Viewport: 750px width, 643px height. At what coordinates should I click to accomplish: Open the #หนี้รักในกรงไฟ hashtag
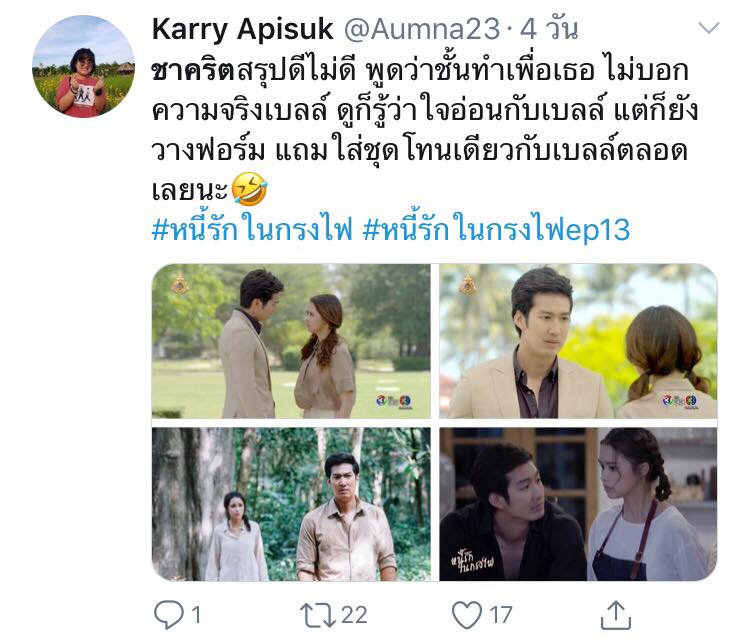click(252, 229)
